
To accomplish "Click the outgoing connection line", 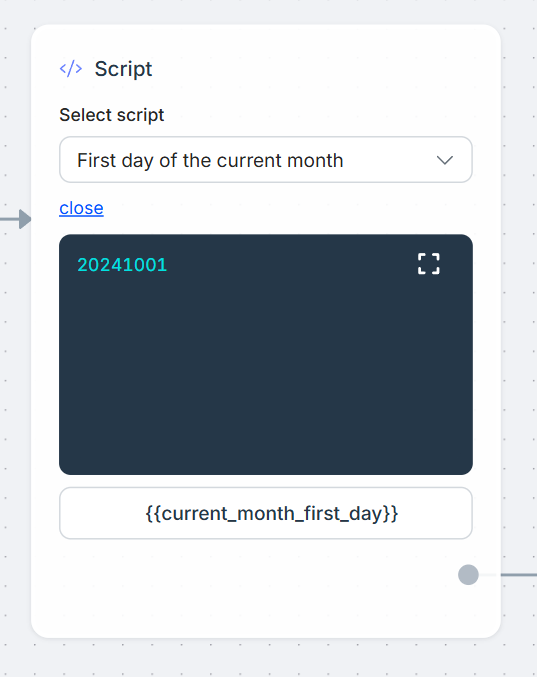I will 518,575.
